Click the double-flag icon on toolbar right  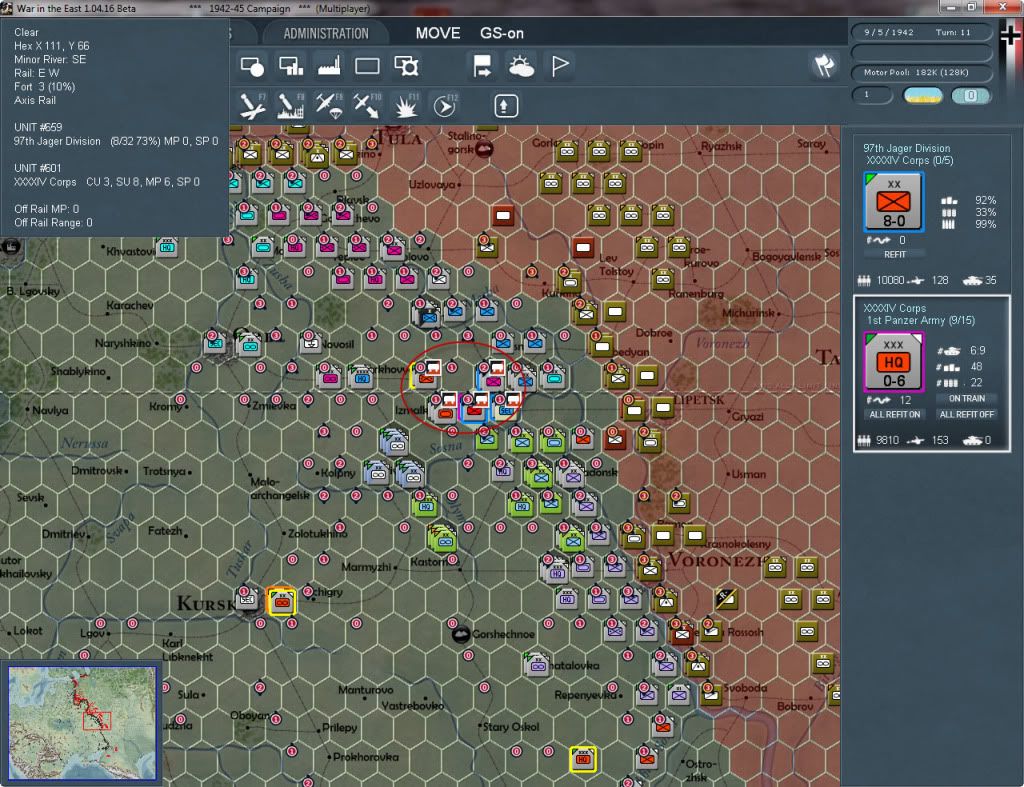point(824,65)
